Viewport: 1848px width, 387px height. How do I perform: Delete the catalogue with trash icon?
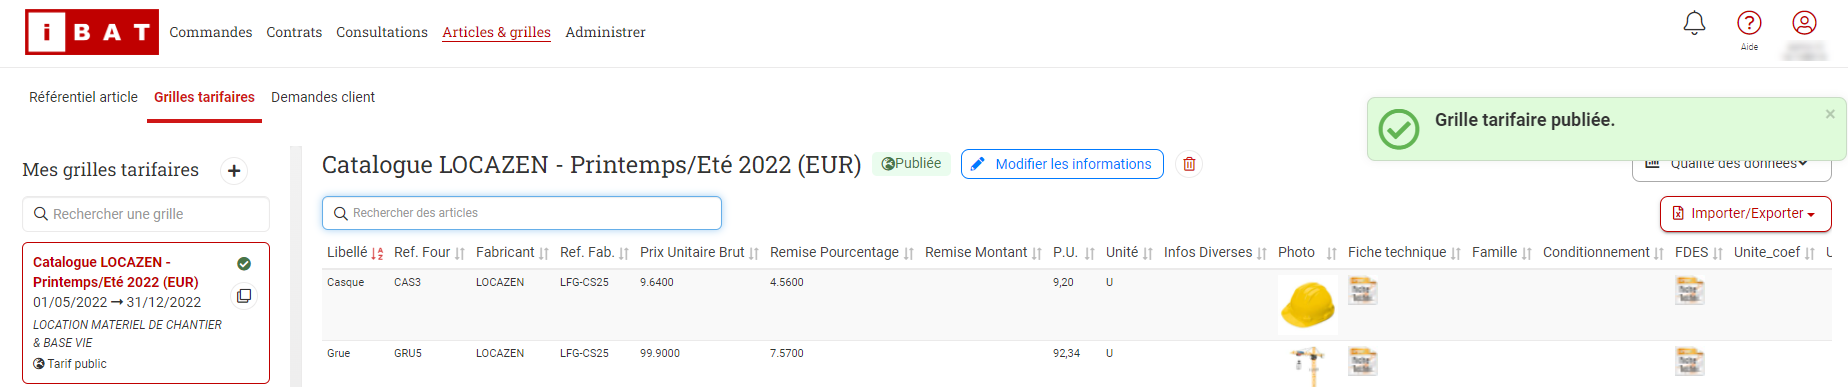coord(1189,164)
